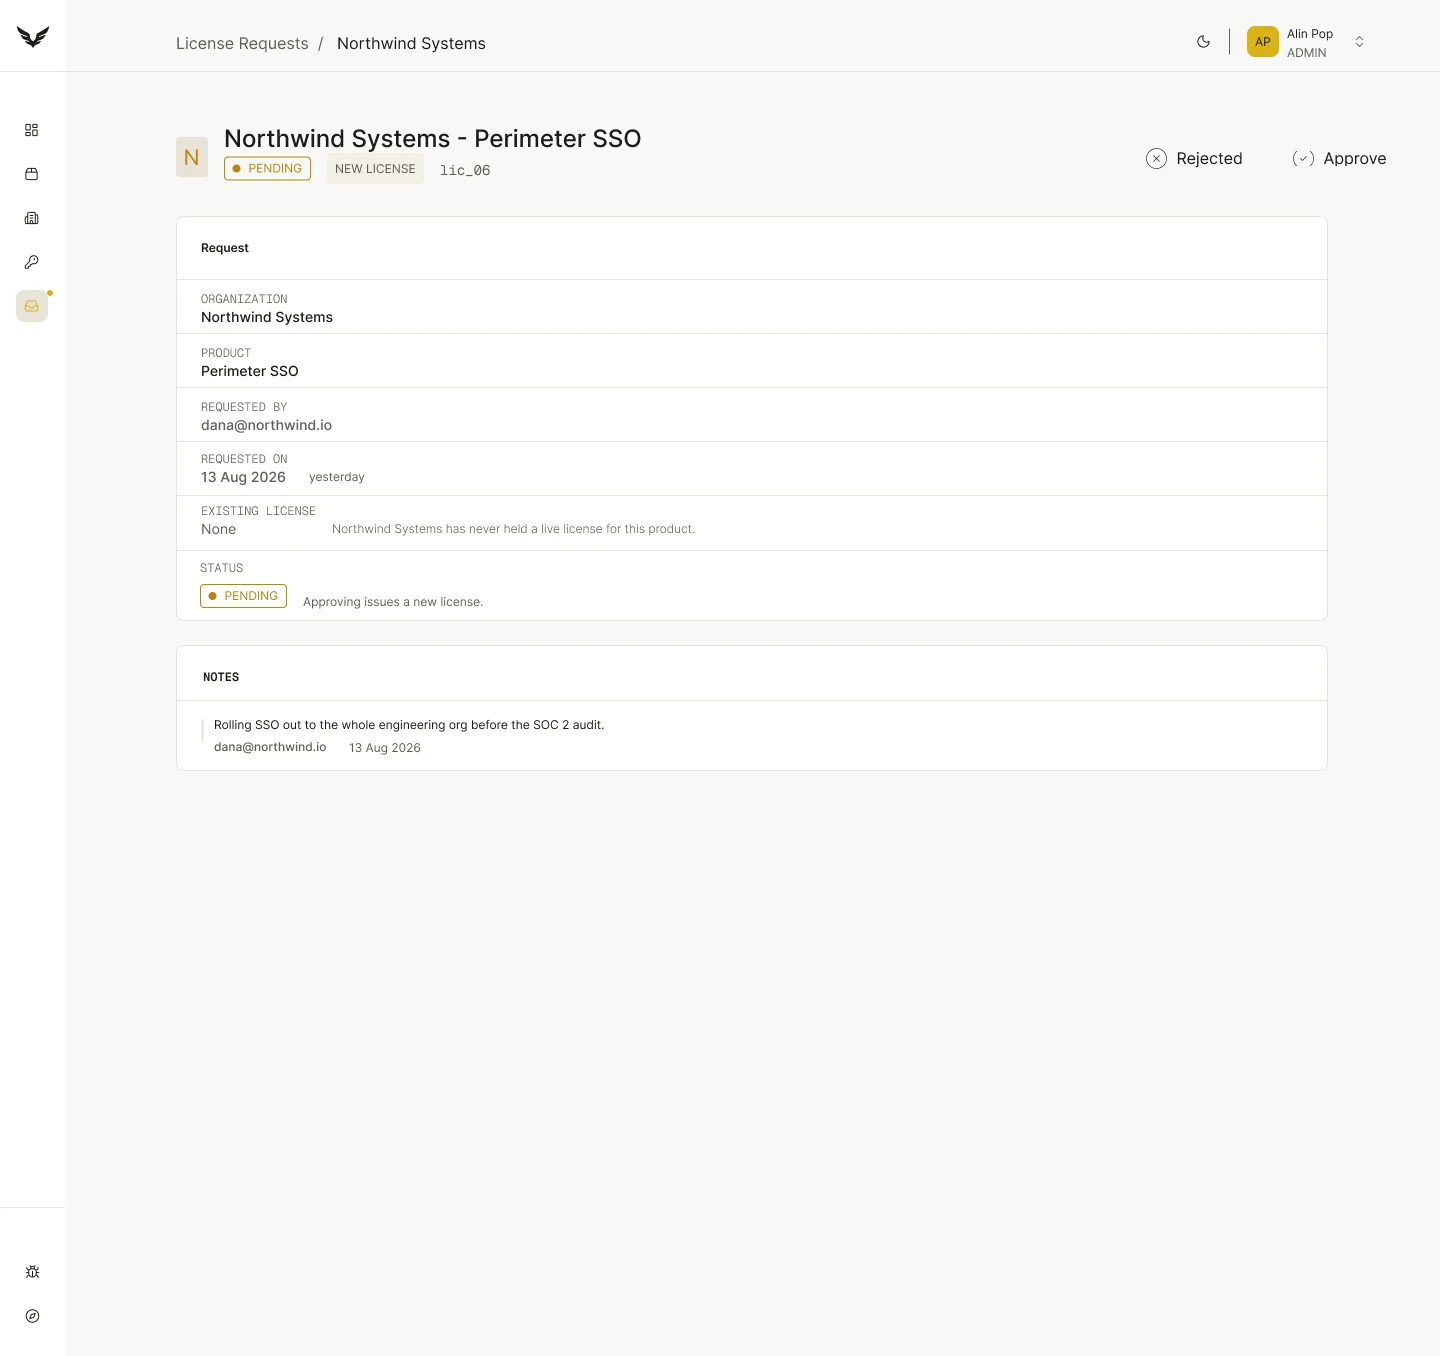Screen dimensions: 1440x1356
Task: Click the NEW LICENSE tag
Action: pos(375,169)
